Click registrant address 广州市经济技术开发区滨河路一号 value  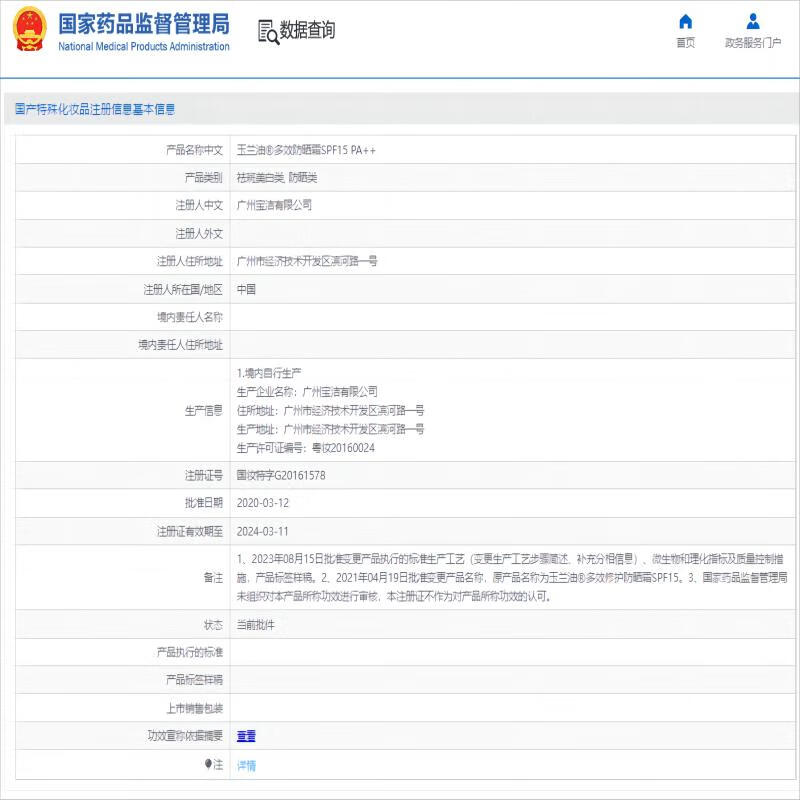(x=307, y=261)
